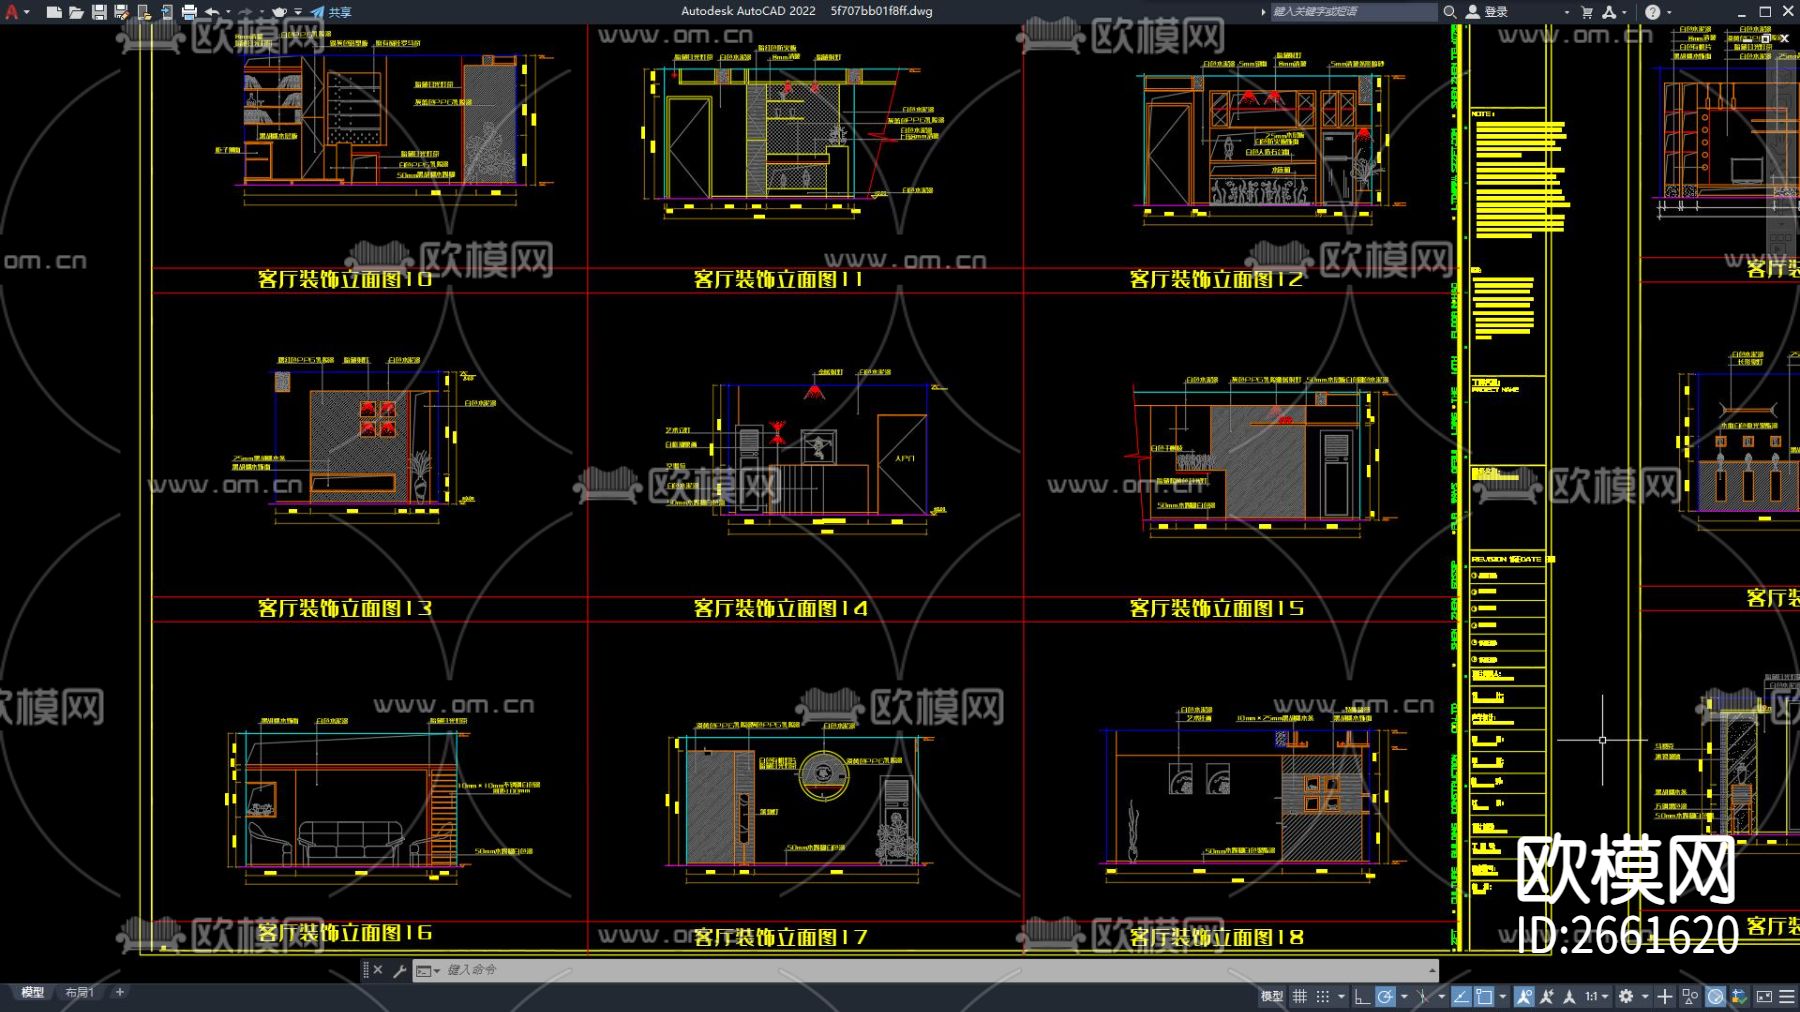Image resolution: width=1800 pixels, height=1012 pixels.
Task: Click the search magnifier icon
Action: (x=1449, y=12)
